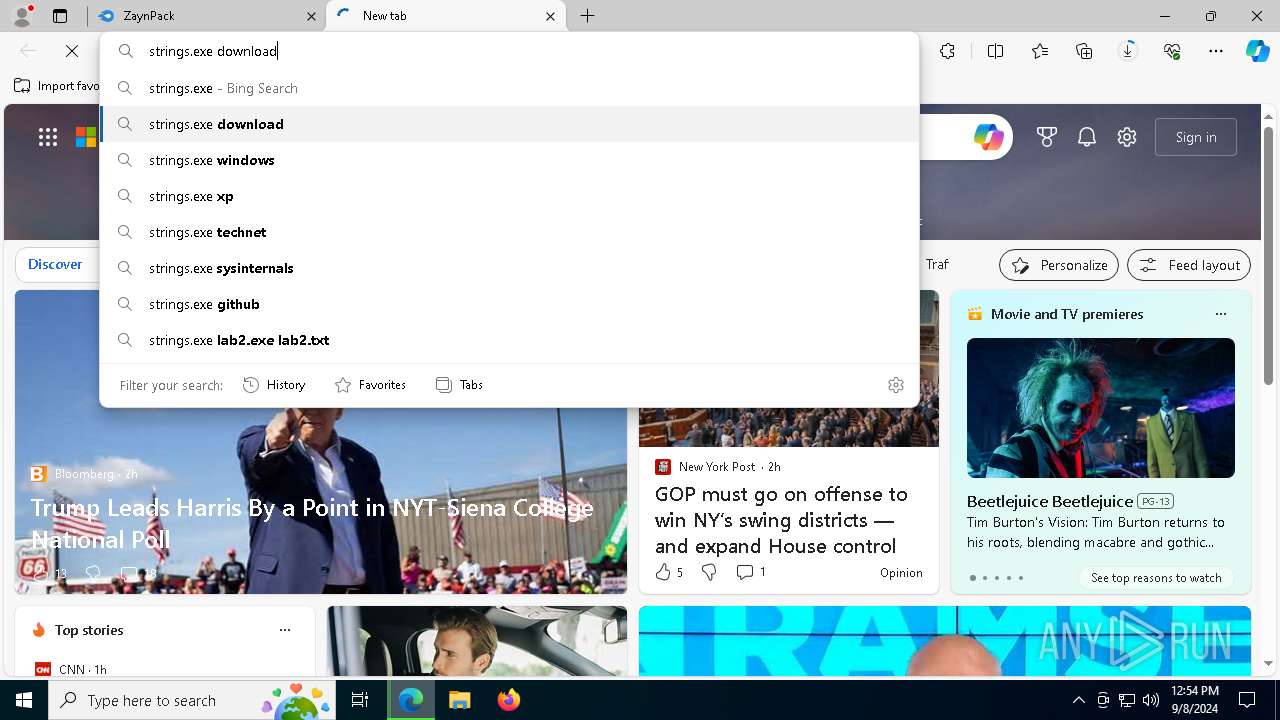Open more options for Movie and TV premieres
This screenshot has width=1280, height=720.
(1220, 314)
